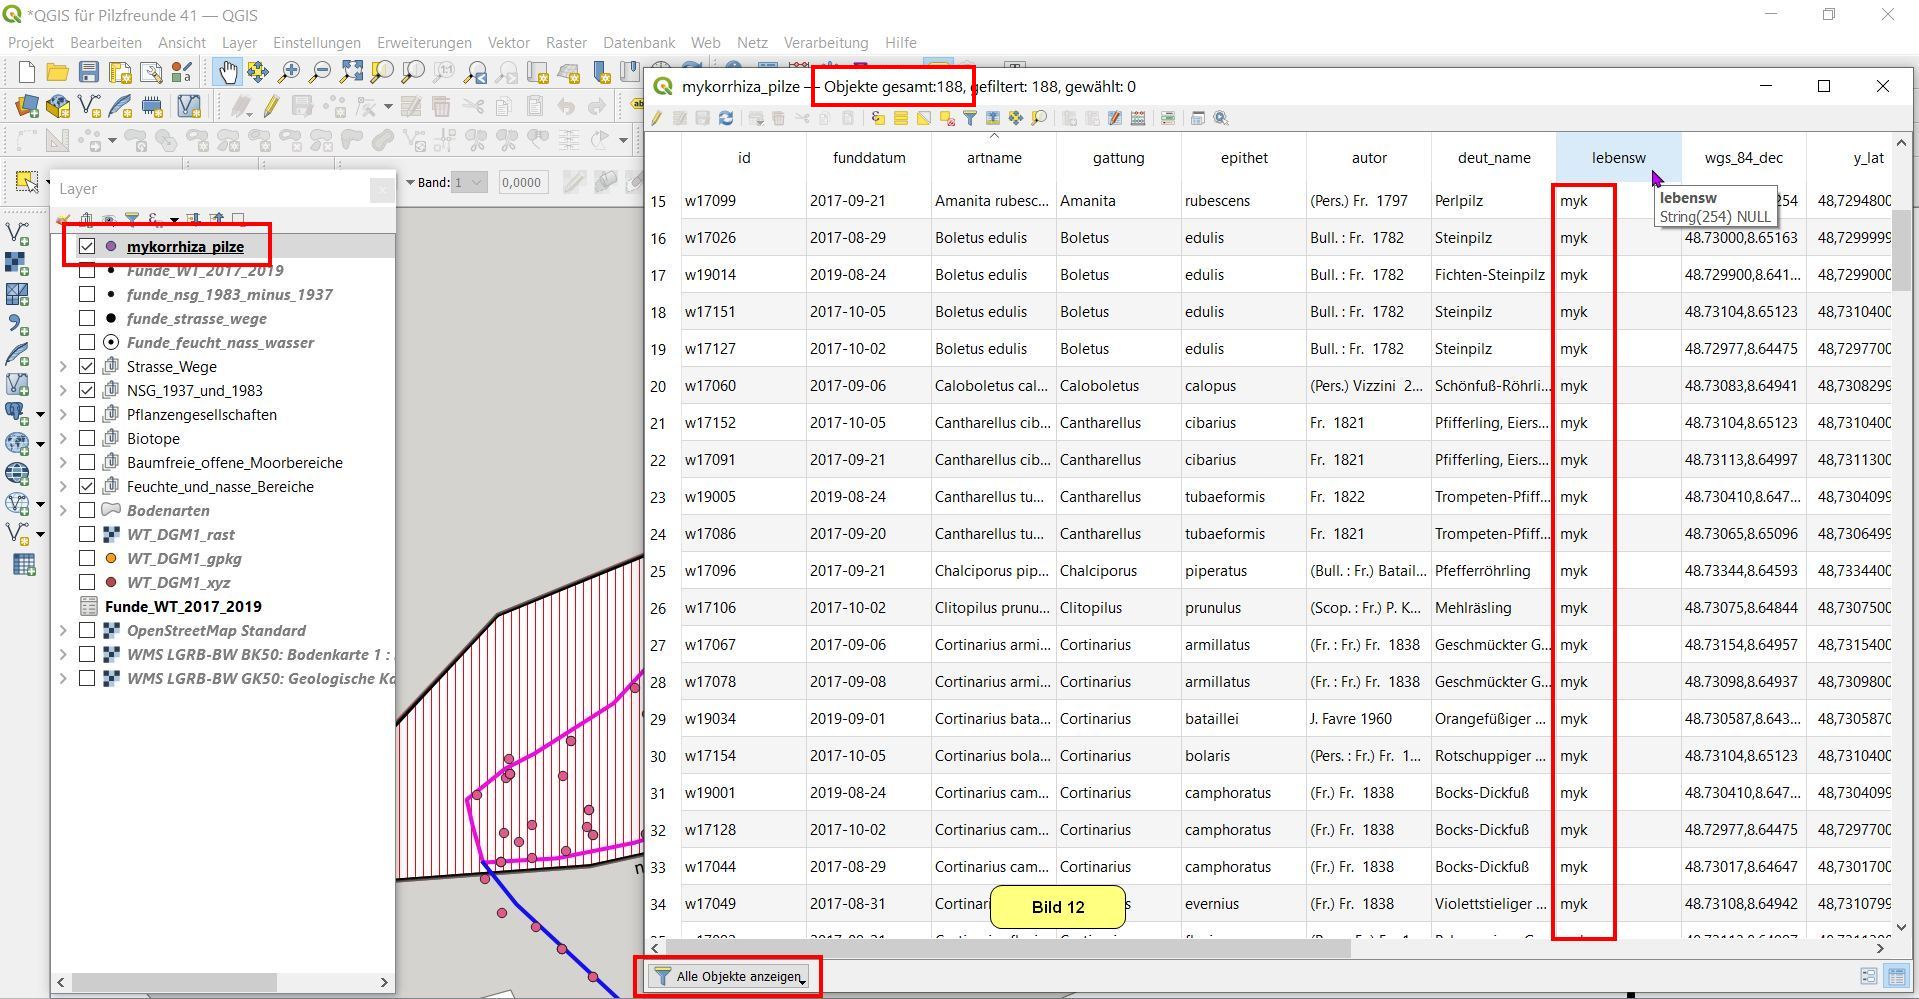The width and height of the screenshot is (1919, 999).
Task: Click the Zoom In magnifier tool
Action: pos(289,72)
